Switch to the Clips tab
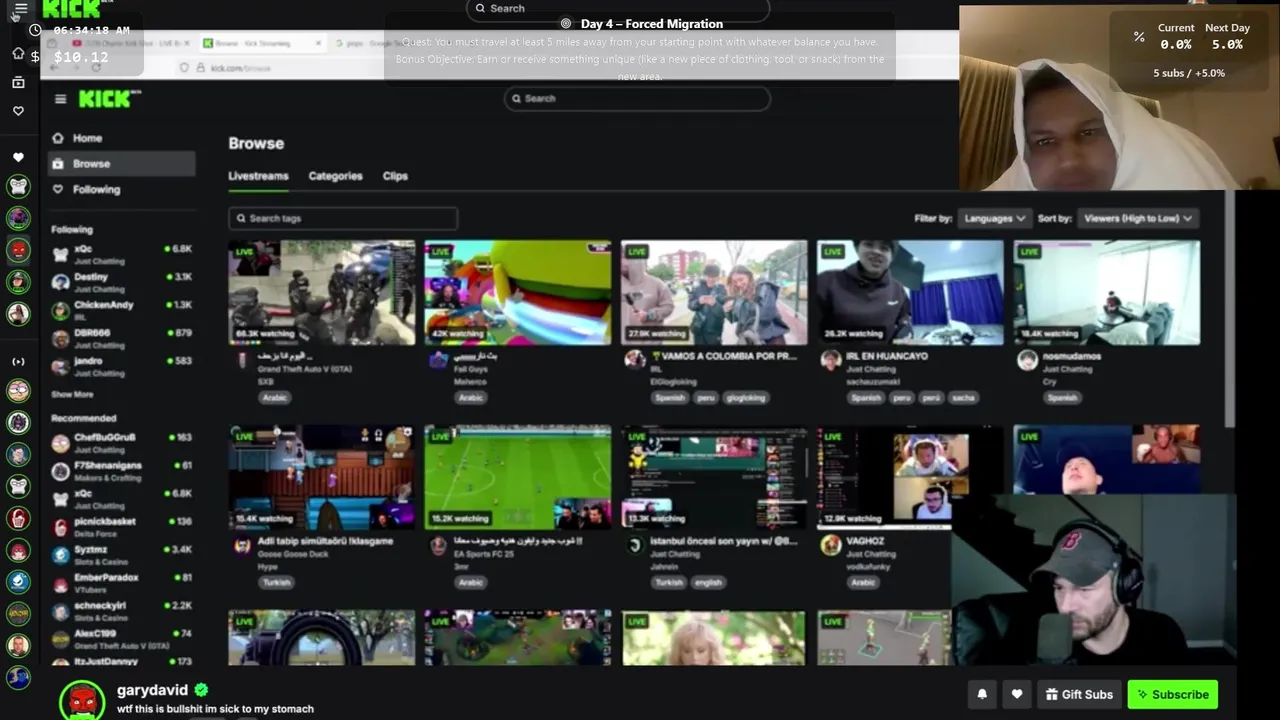This screenshot has width=1280, height=720. click(395, 176)
